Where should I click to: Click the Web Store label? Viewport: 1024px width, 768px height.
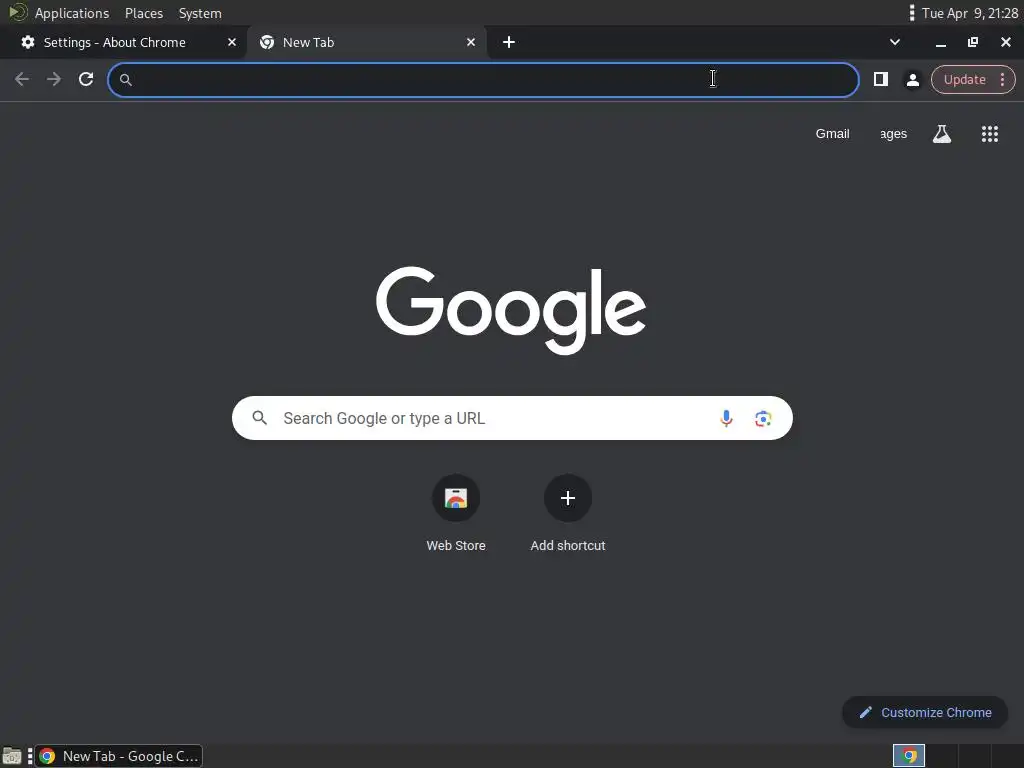(x=456, y=545)
